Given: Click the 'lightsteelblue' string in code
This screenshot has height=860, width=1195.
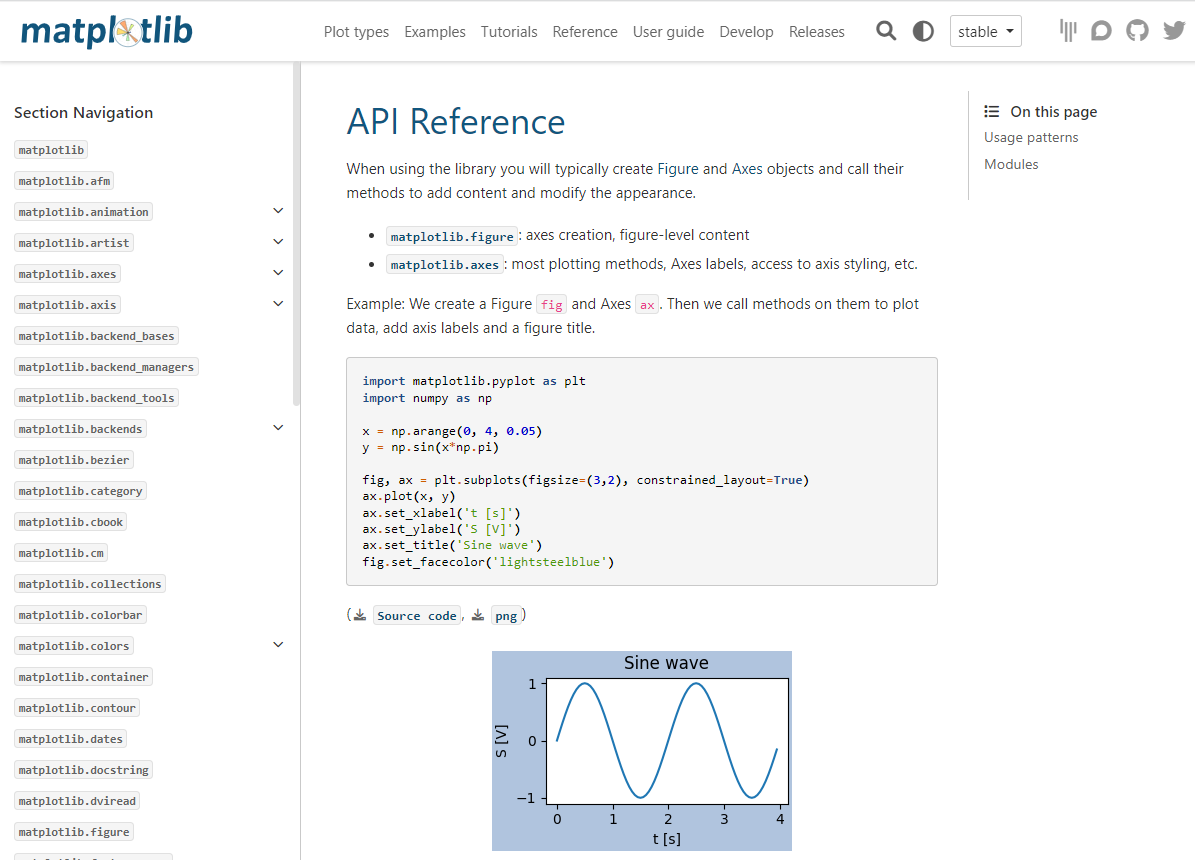Looking at the screenshot, I should [553, 562].
